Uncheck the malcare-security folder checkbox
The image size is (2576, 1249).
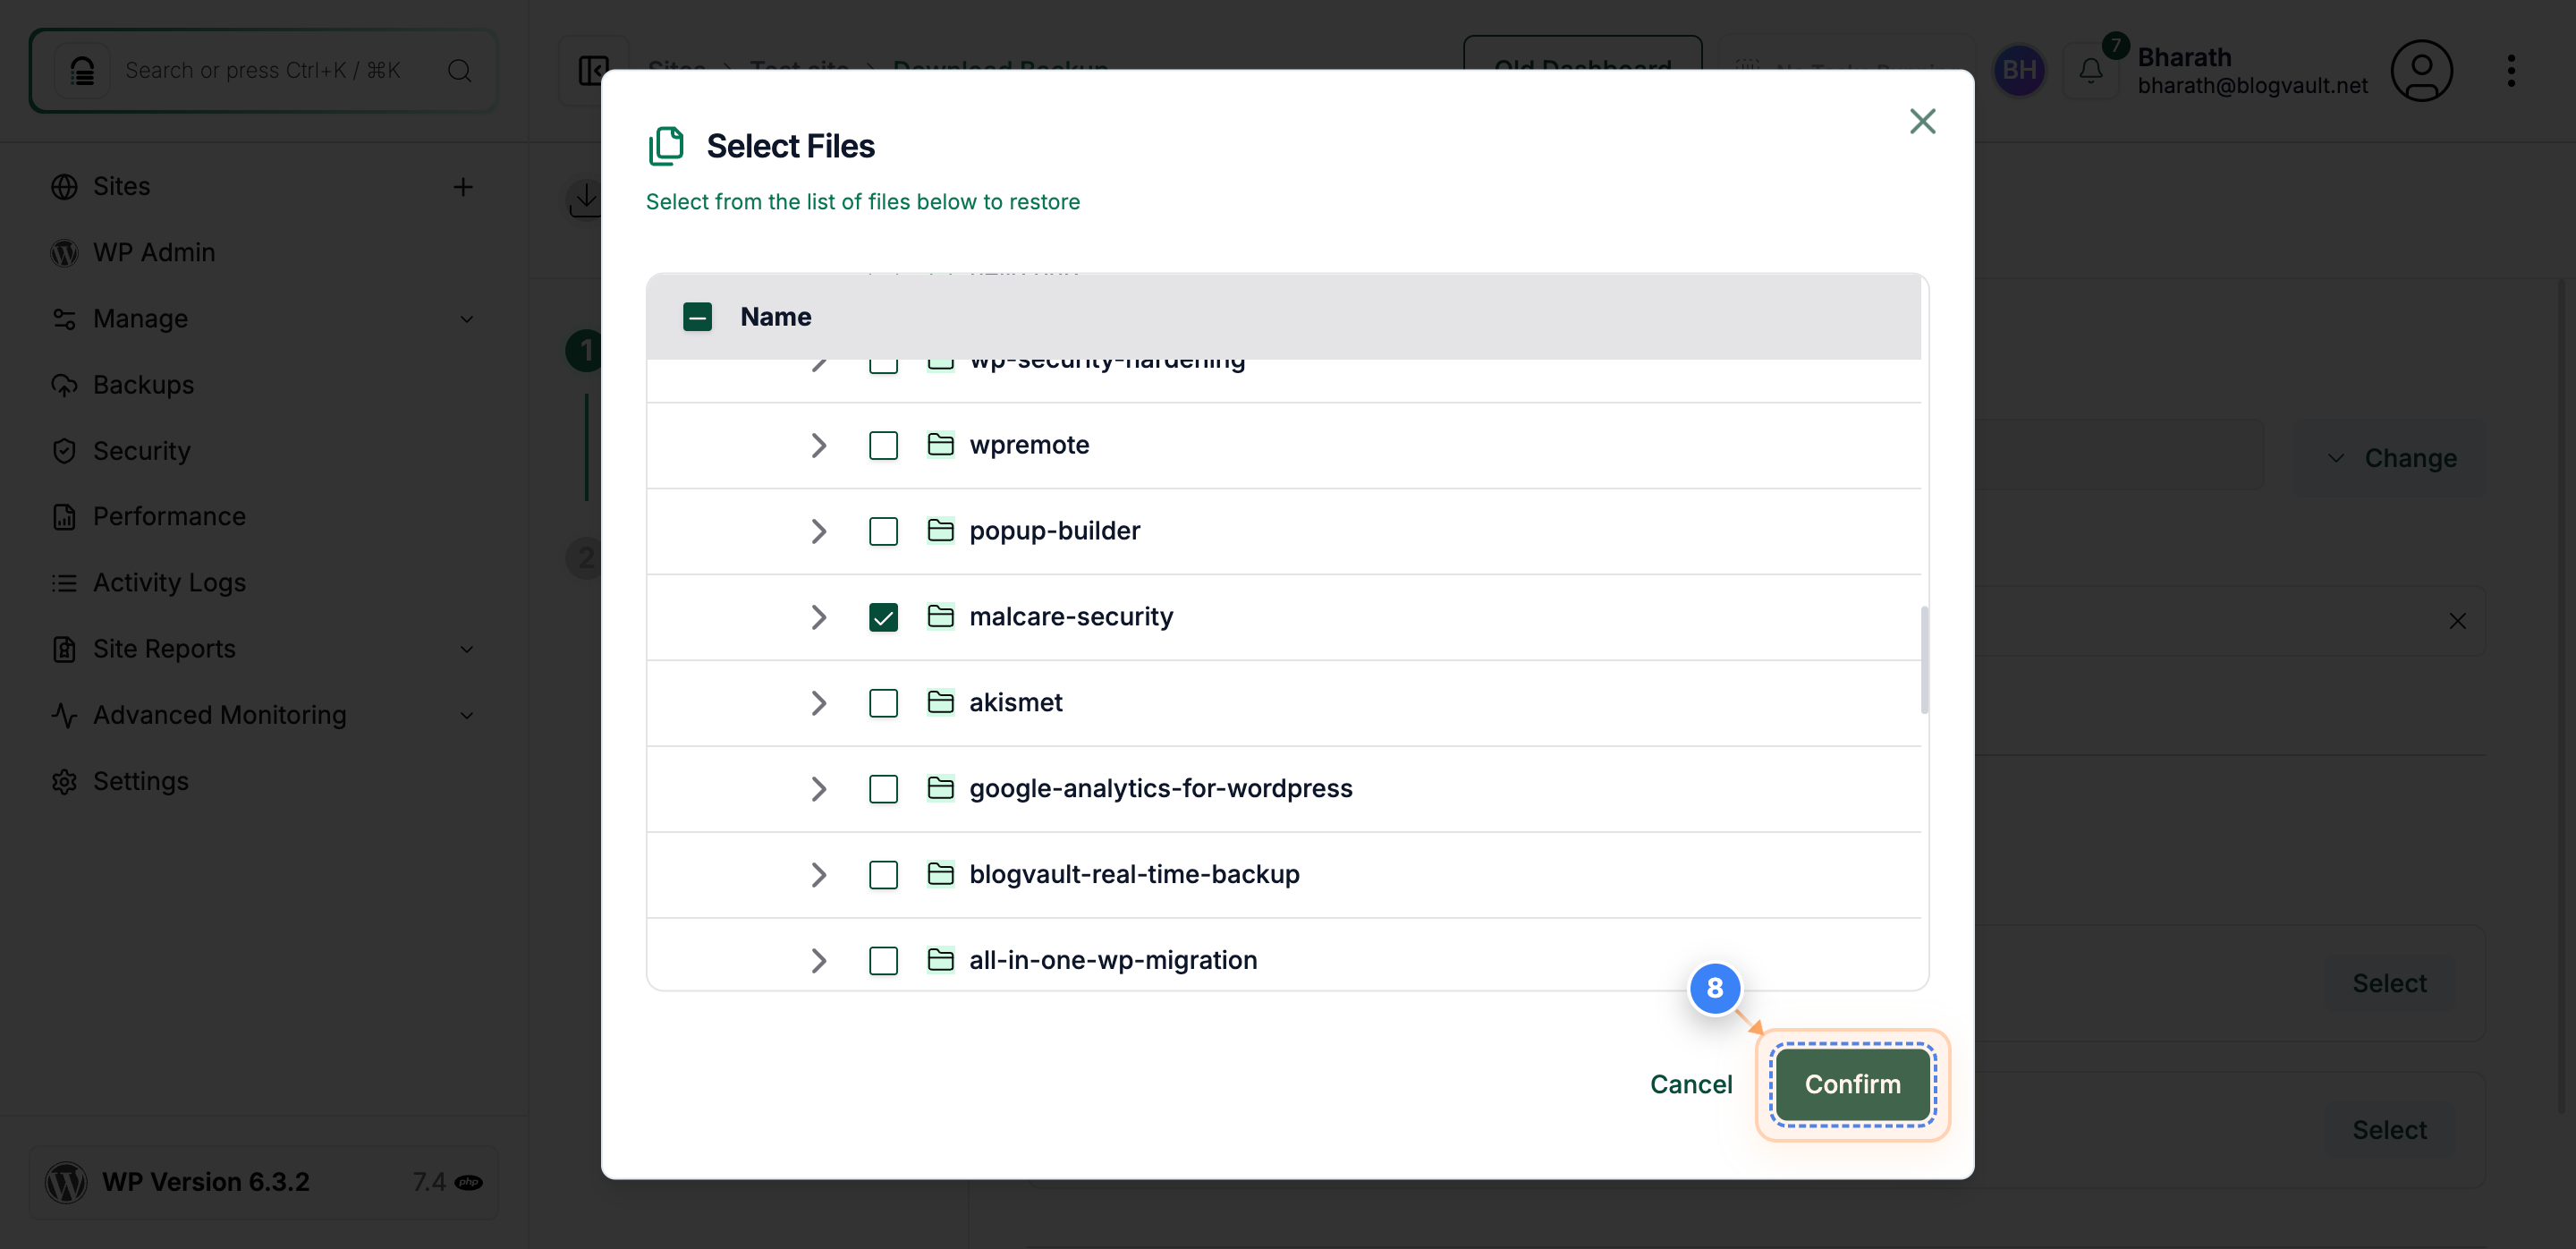coord(883,617)
